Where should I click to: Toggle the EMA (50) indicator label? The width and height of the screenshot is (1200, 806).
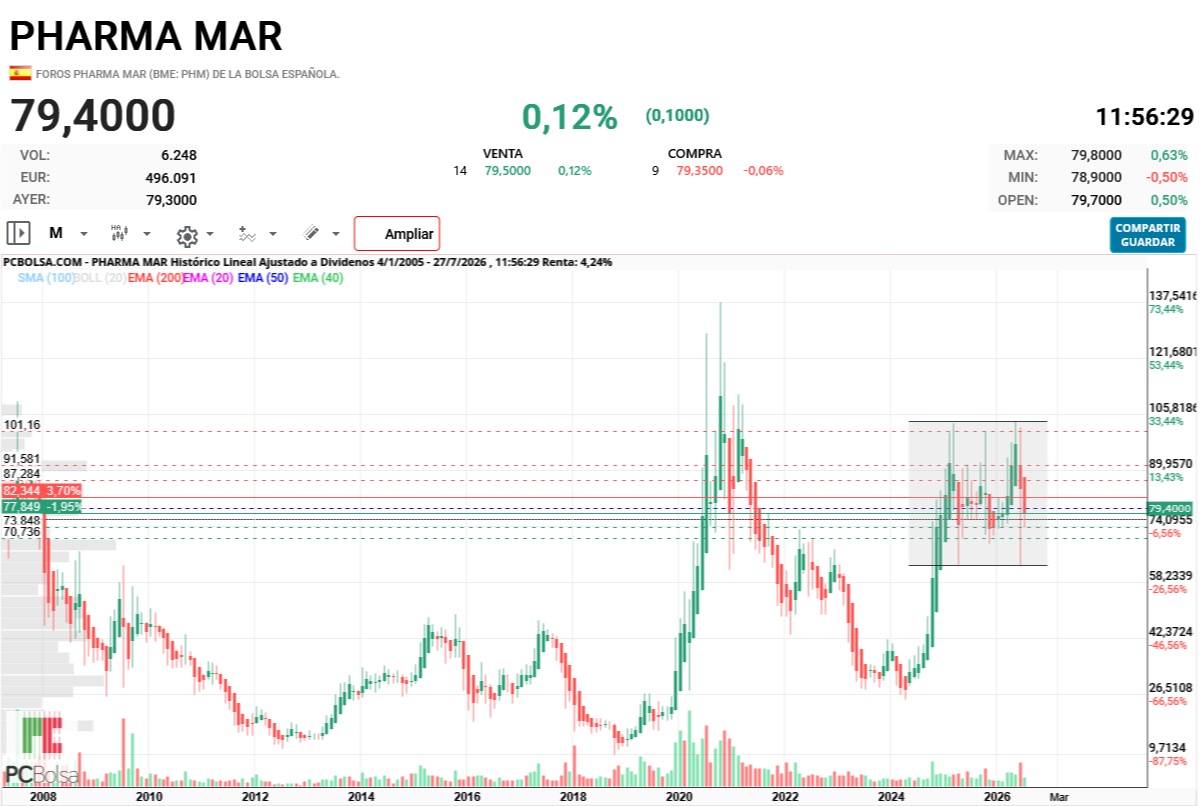(263, 278)
